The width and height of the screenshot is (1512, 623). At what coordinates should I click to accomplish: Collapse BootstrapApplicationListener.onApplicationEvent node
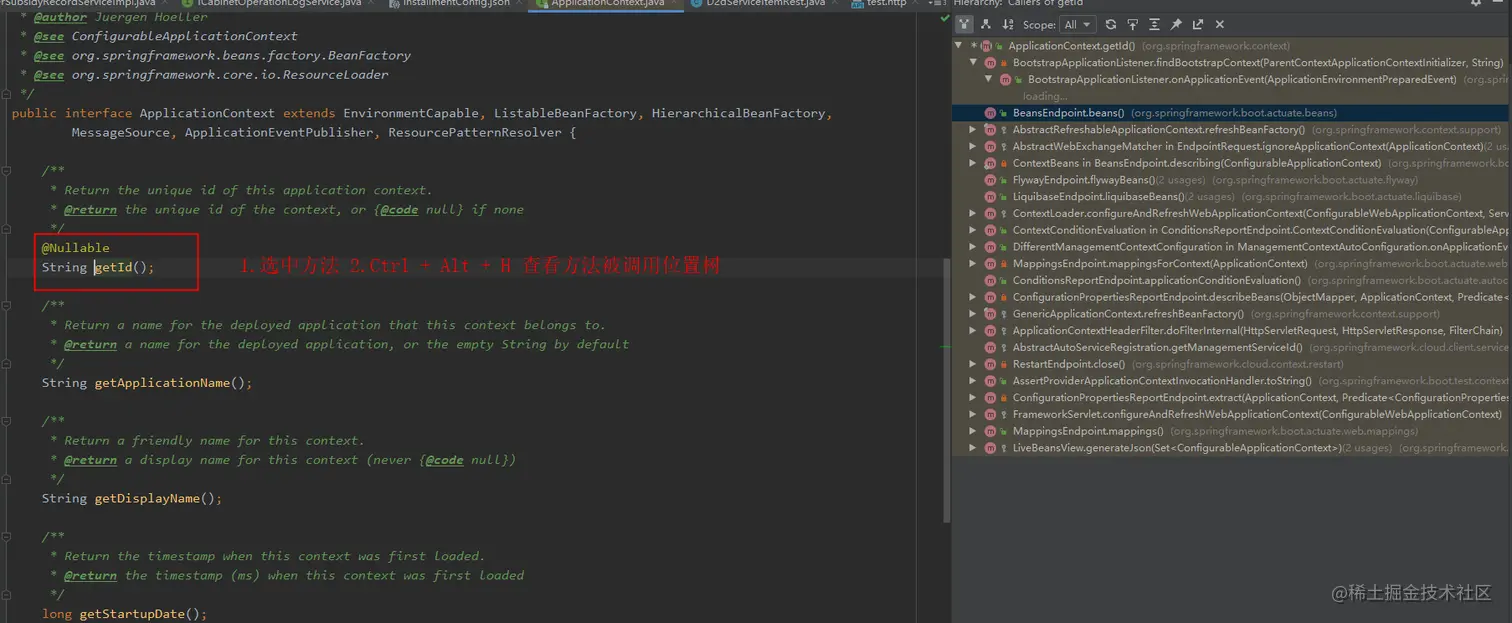(x=987, y=79)
